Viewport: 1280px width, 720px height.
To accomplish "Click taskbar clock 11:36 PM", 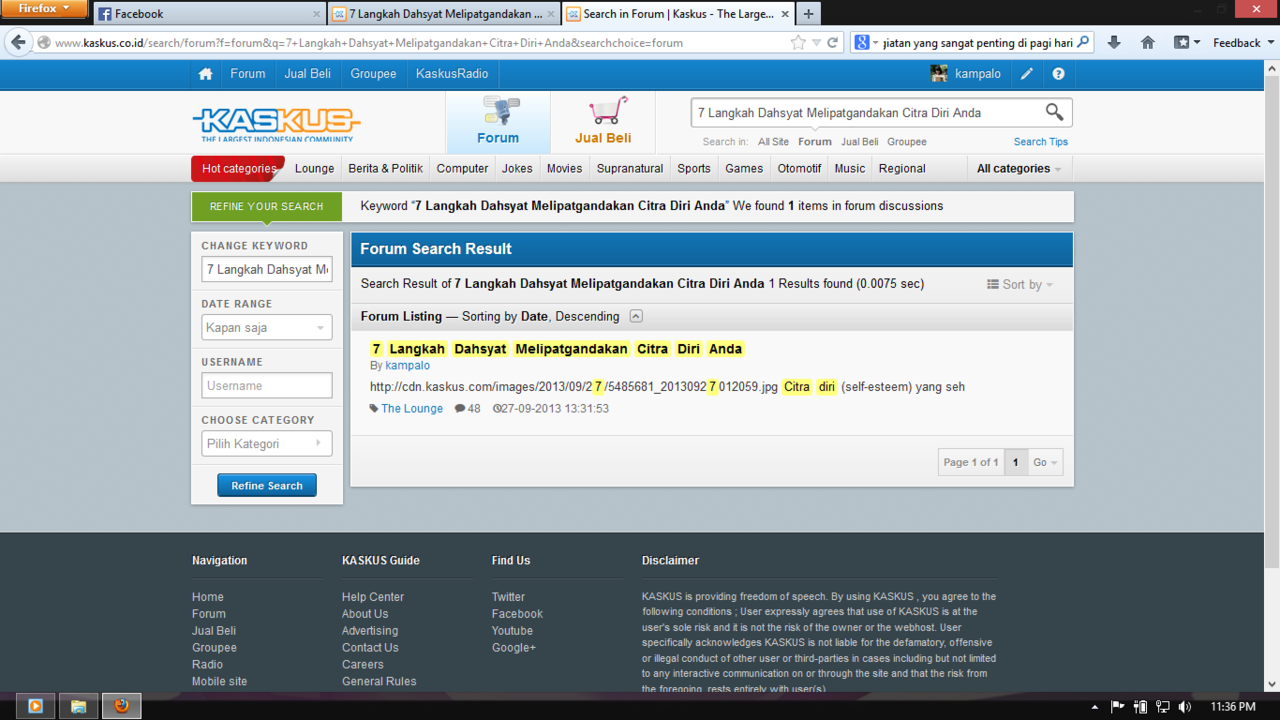I will 1232,707.
